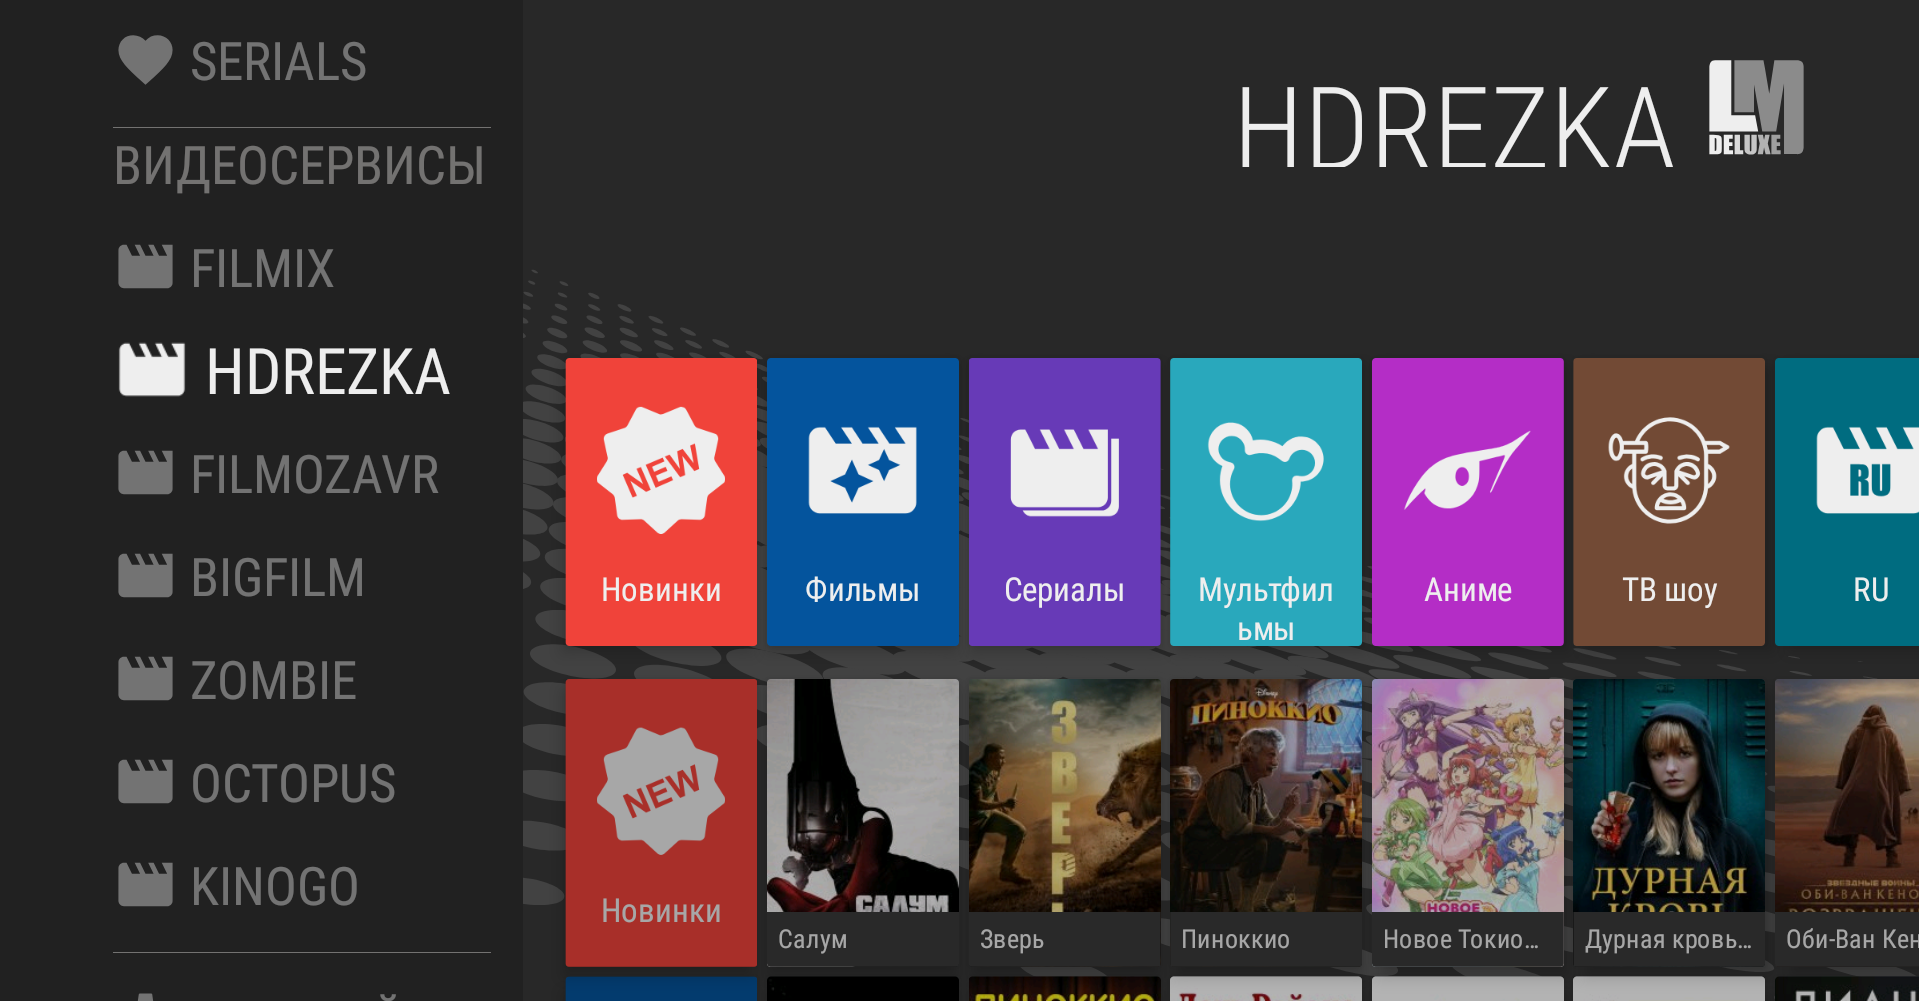Click the BIGFILM clapperboard icon
Screen dimensions: 1919x1001
pyautogui.click(x=145, y=576)
